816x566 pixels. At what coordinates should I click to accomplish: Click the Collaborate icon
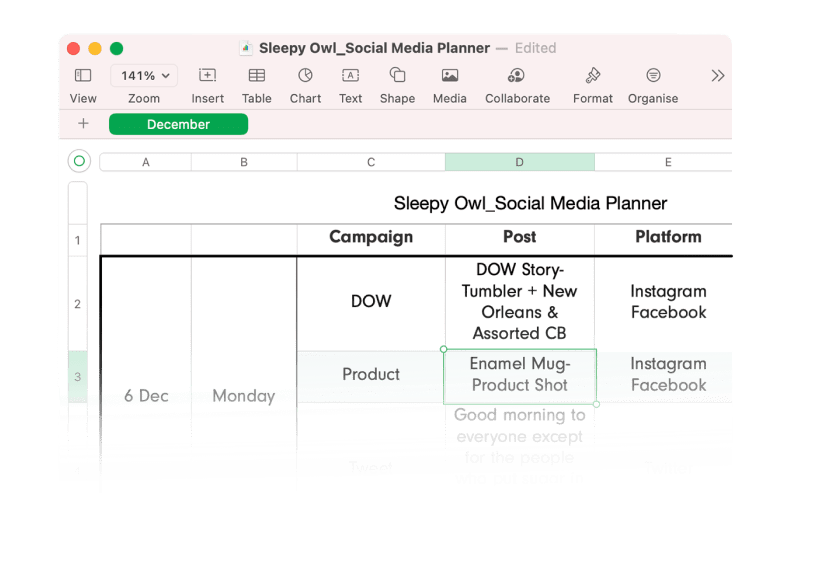[517, 76]
